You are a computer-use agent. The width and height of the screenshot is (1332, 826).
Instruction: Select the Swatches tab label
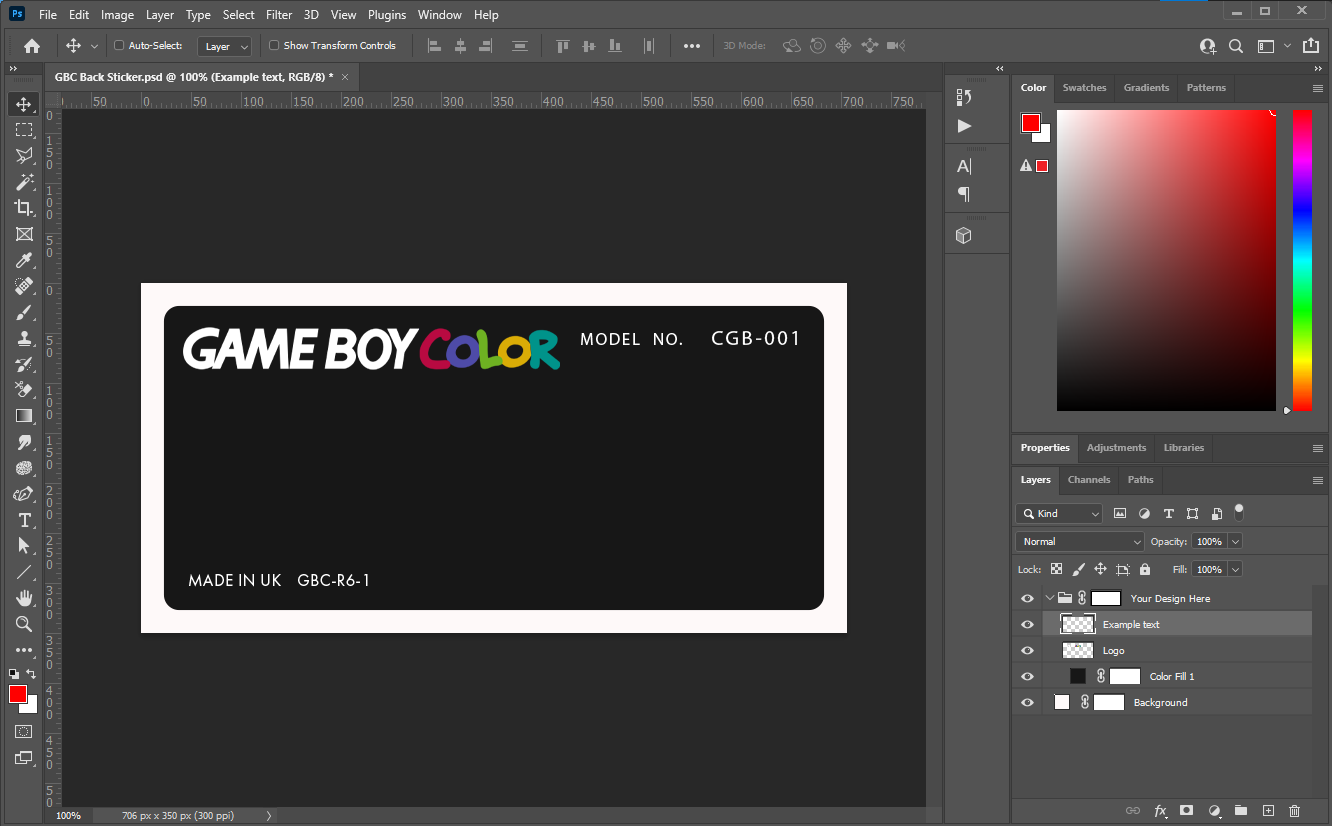(x=1084, y=87)
